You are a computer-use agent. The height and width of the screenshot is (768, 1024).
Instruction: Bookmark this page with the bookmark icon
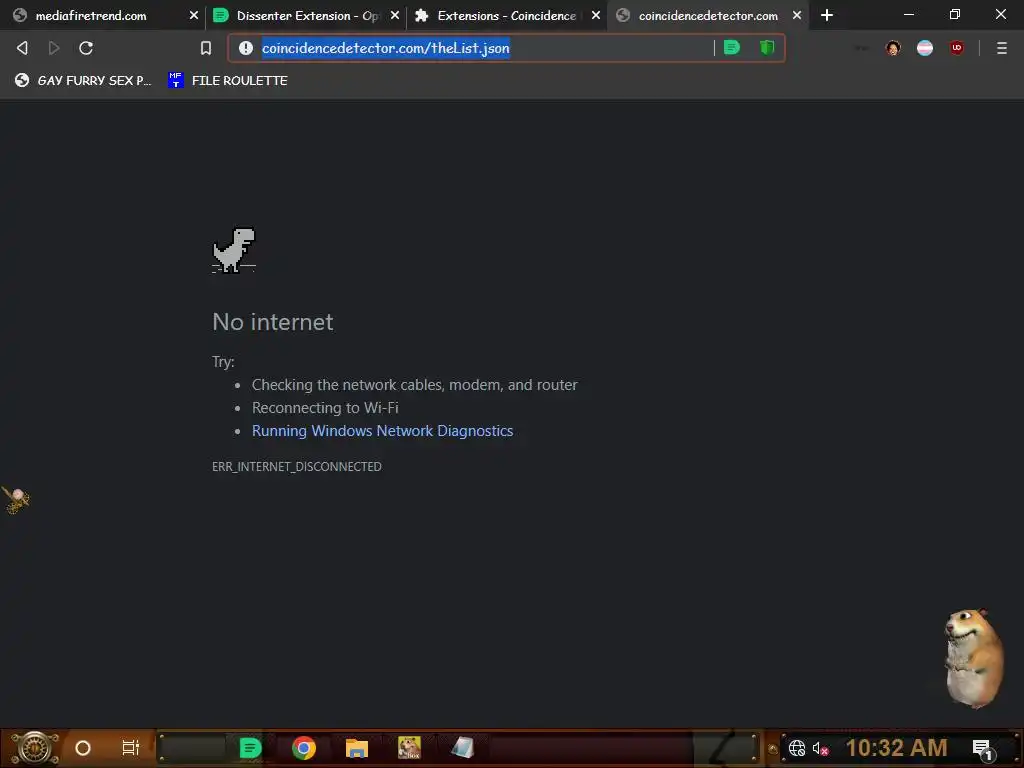(206, 48)
